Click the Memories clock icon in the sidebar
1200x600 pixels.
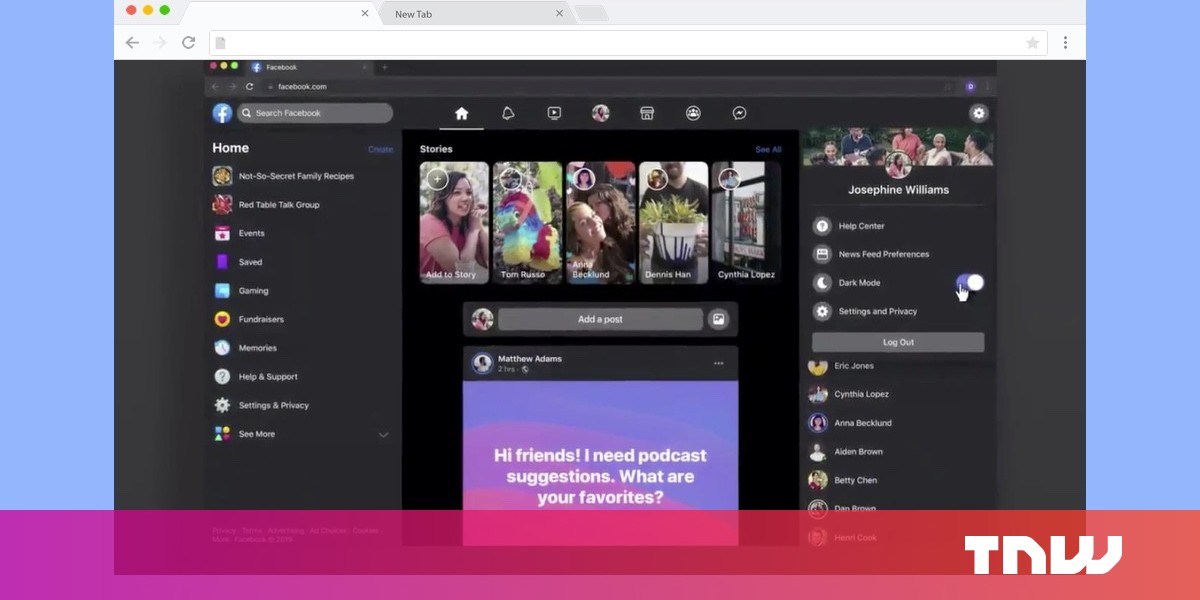tap(222, 348)
